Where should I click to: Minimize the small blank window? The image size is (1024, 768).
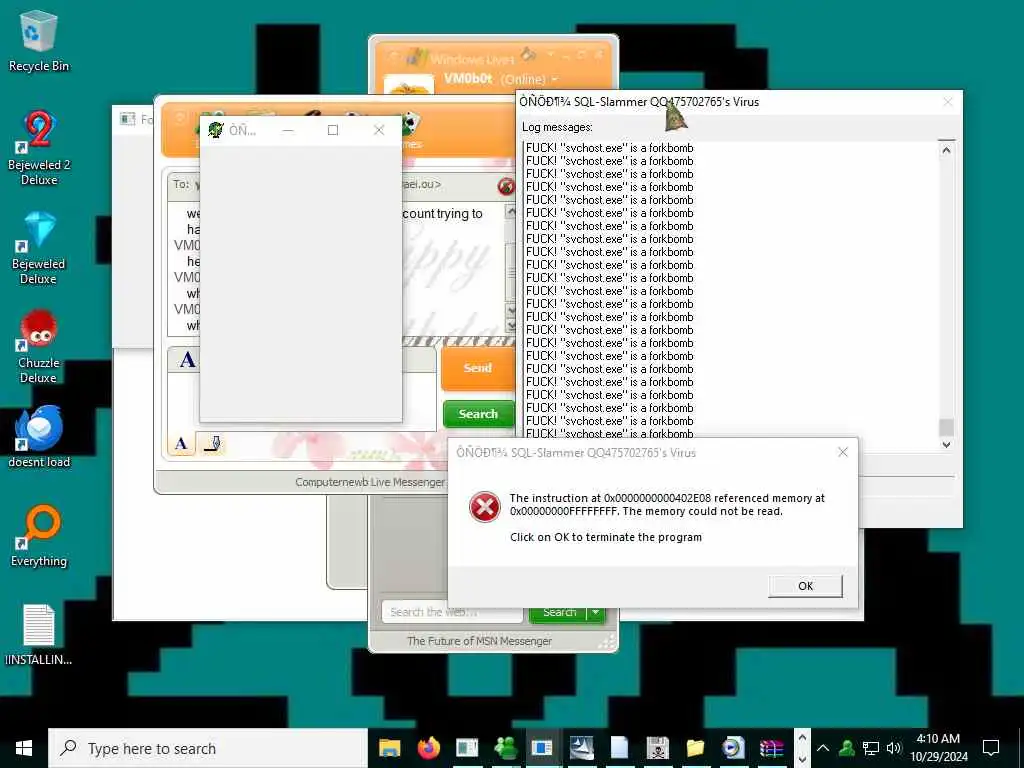point(287,130)
